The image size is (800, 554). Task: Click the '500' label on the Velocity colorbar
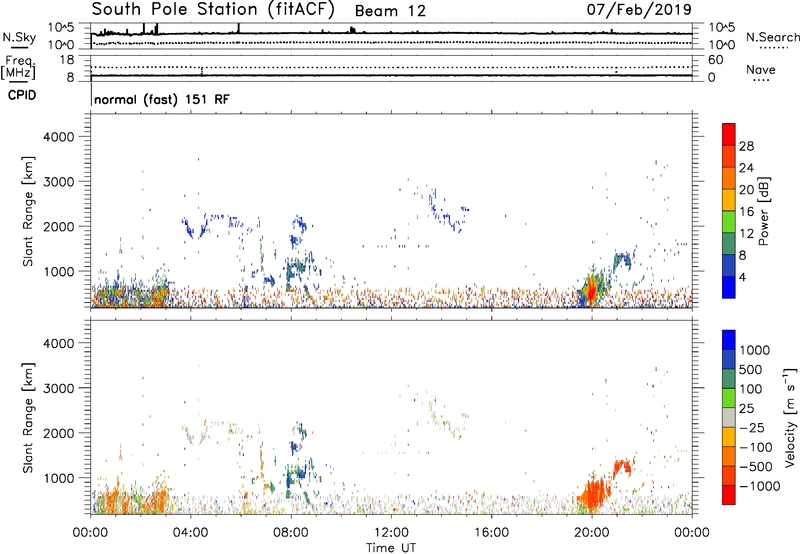pos(751,369)
